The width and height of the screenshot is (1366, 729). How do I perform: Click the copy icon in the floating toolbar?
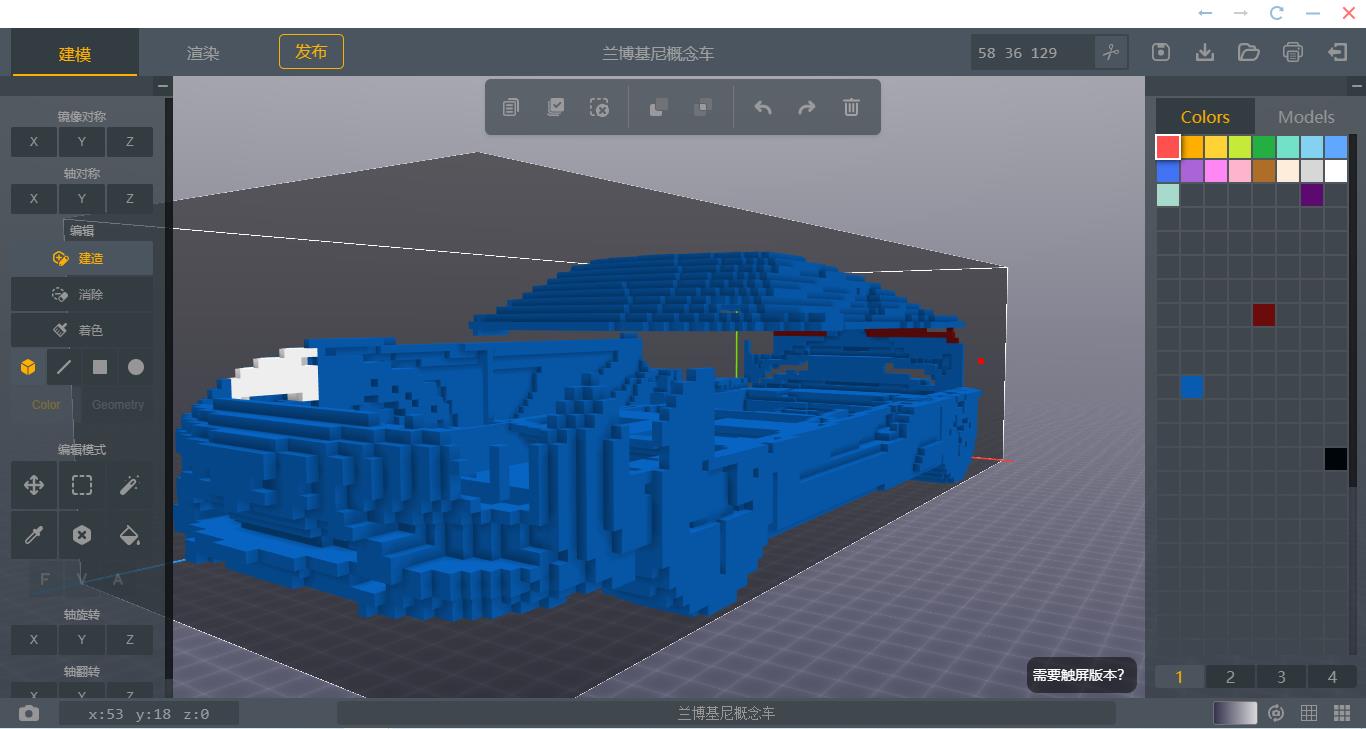(x=511, y=107)
